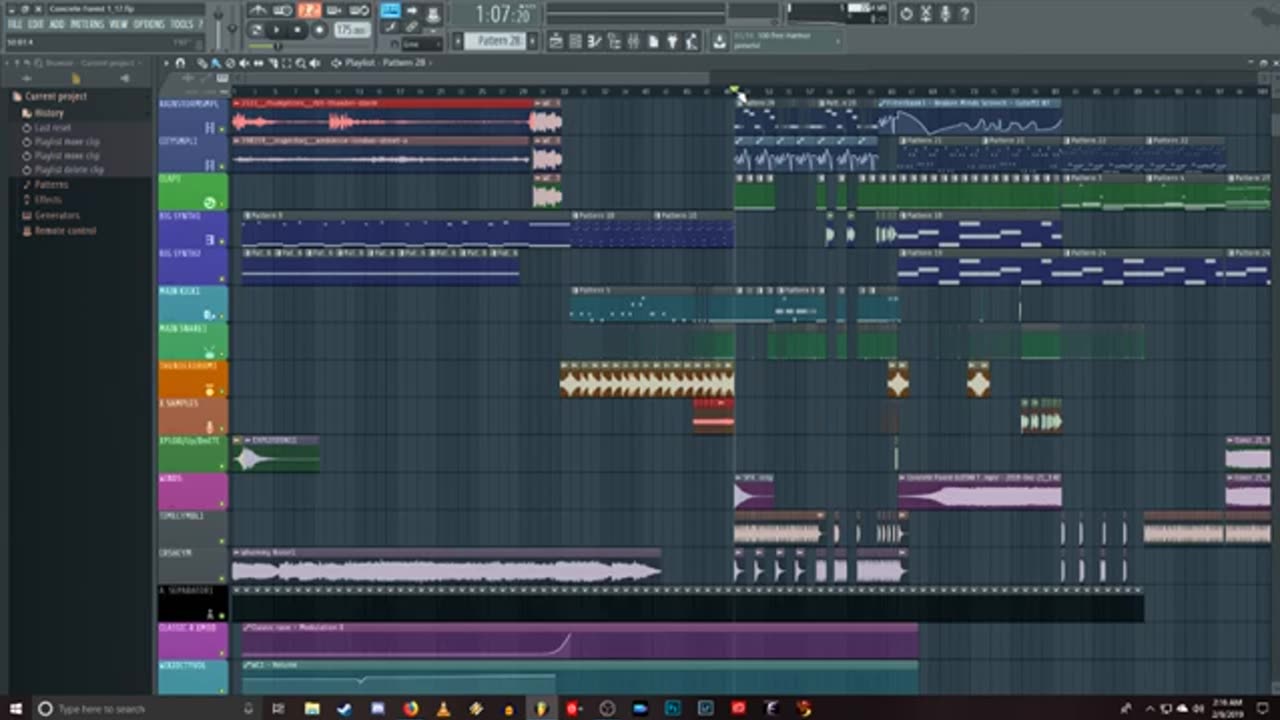
Task: Select the Mute tool in playlist toolbar
Action: (x=244, y=62)
